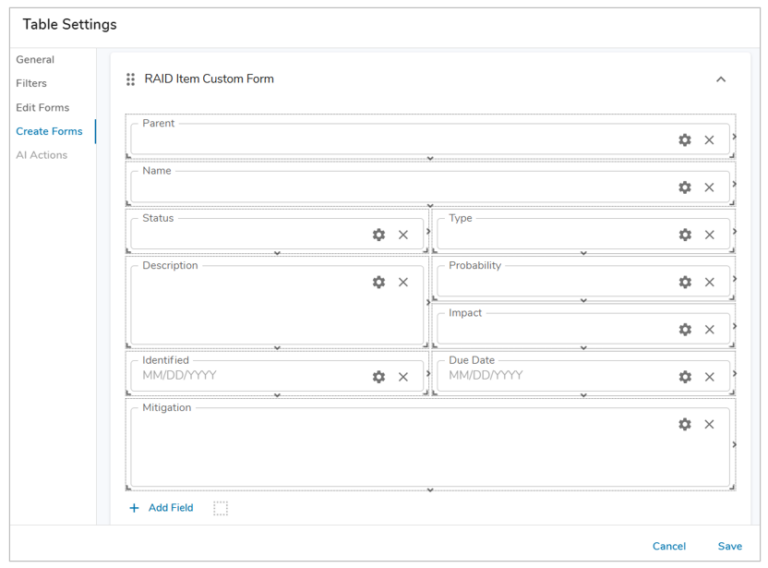The height and width of the screenshot is (568, 768).
Task: Remove the Due Date field with X
Action: 709,377
